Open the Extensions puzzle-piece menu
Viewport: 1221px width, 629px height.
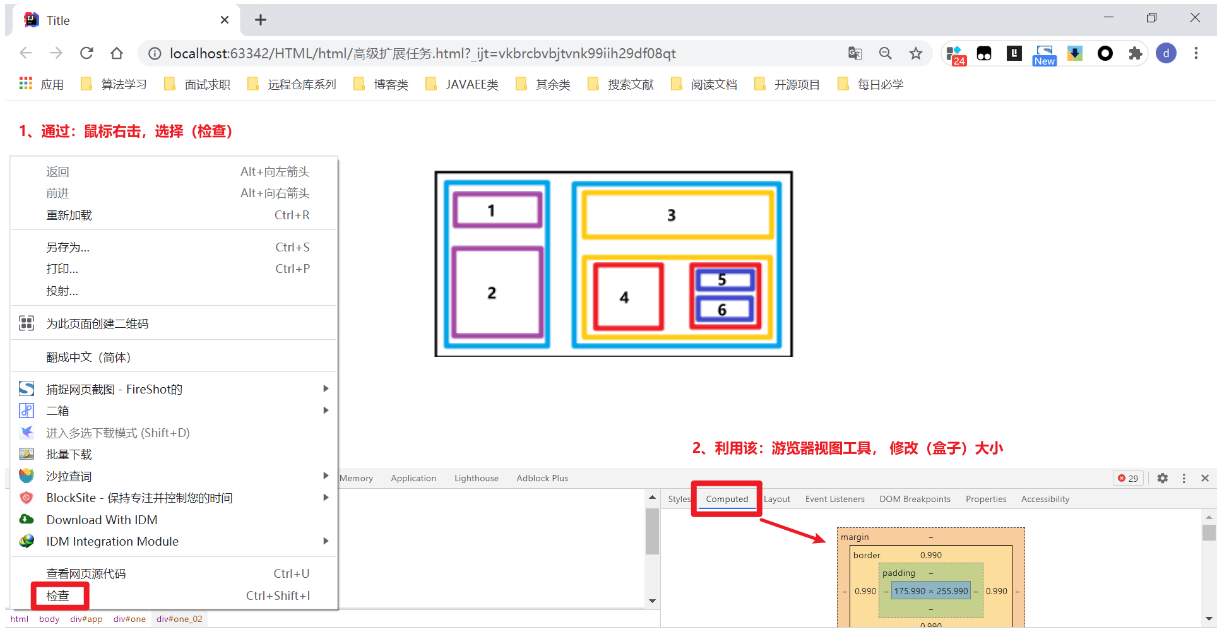pos(1135,53)
